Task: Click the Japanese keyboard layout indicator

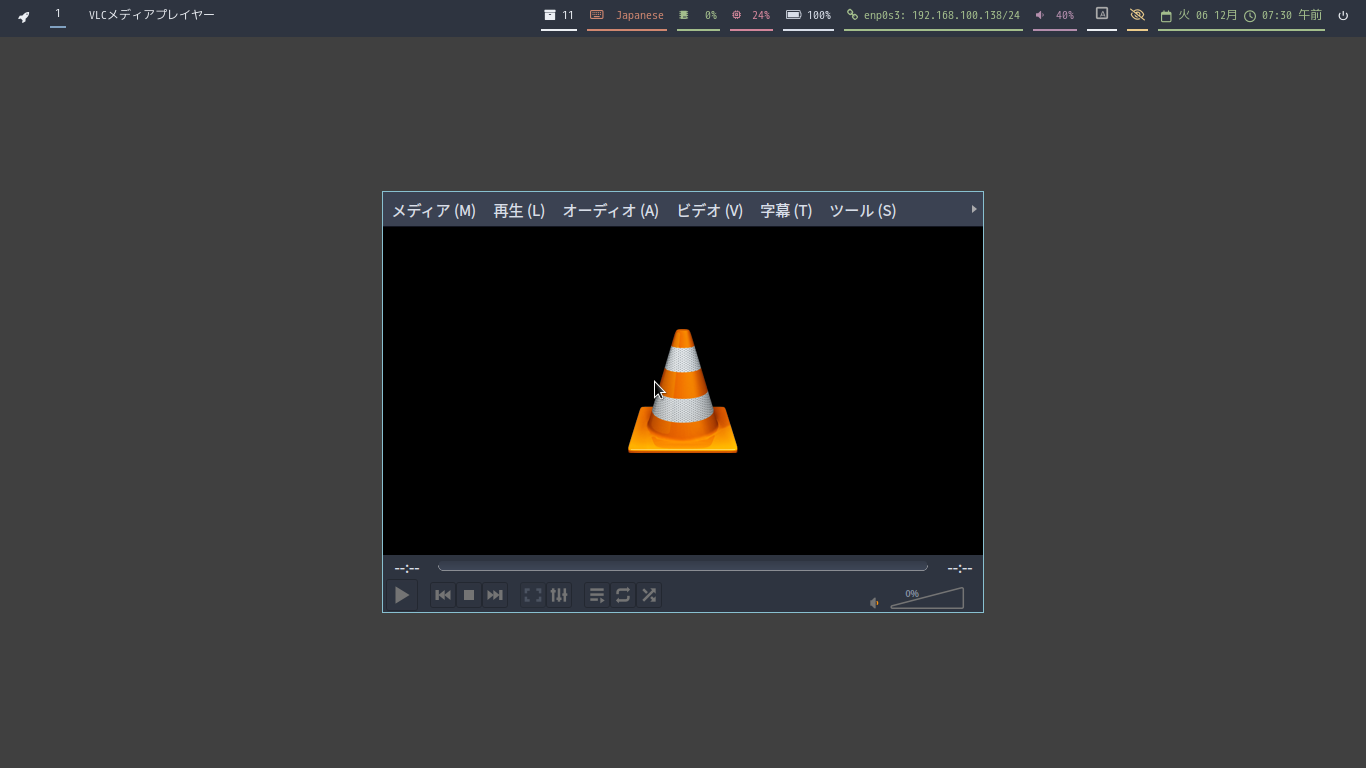Action: pos(627,15)
